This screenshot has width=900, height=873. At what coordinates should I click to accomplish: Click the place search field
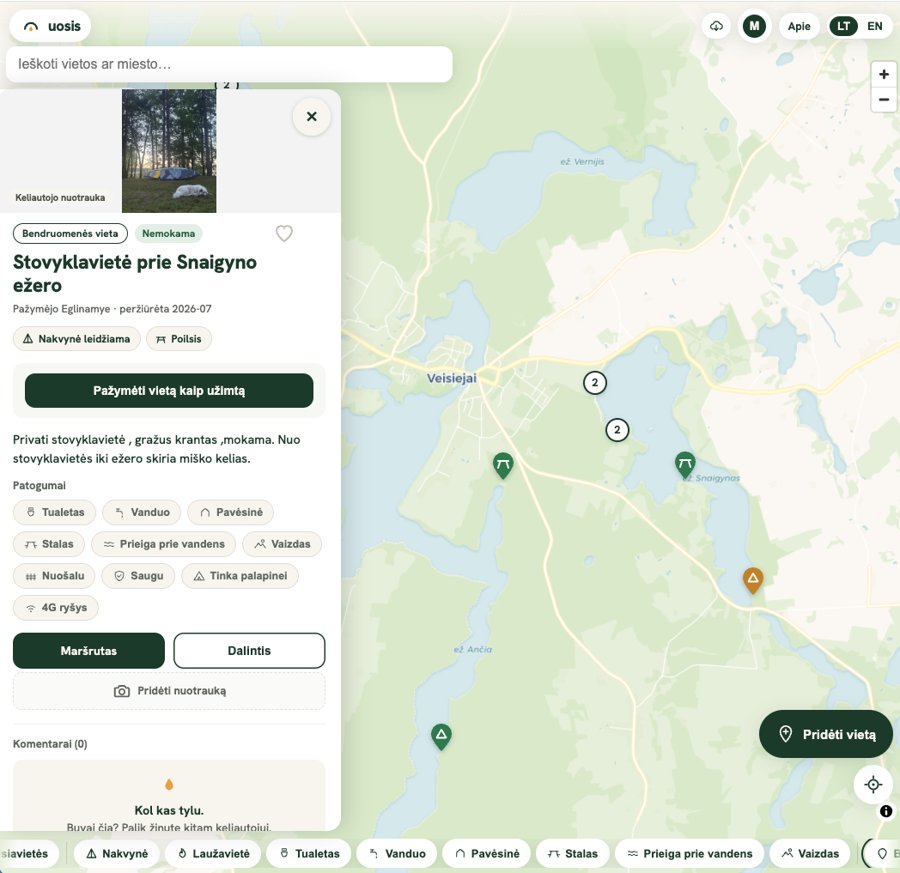tap(229, 64)
